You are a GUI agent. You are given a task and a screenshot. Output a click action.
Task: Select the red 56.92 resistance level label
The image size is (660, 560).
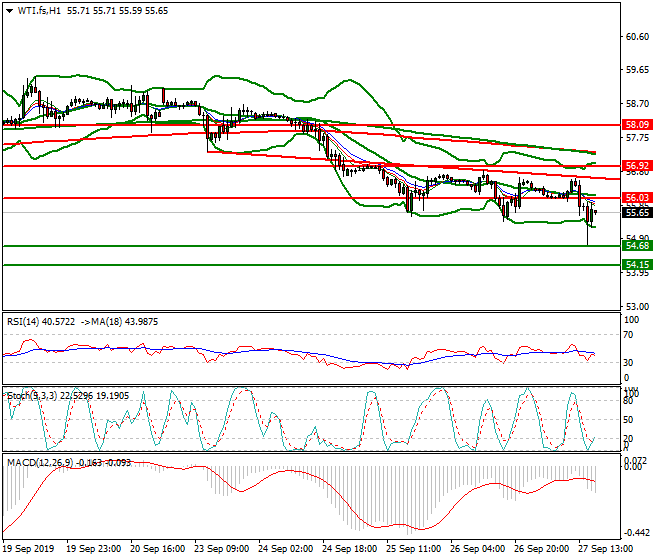[x=637, y=165]
